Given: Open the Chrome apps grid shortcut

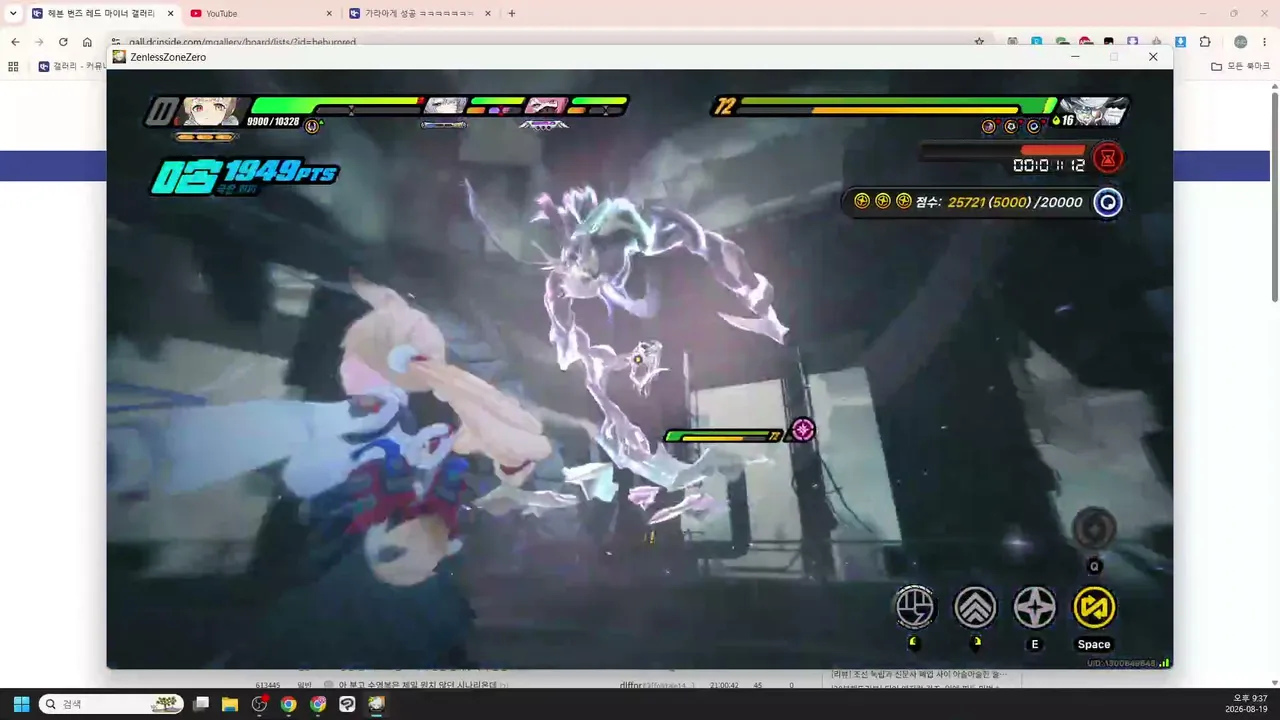Looking at the screenshot, I should [13, 67].
